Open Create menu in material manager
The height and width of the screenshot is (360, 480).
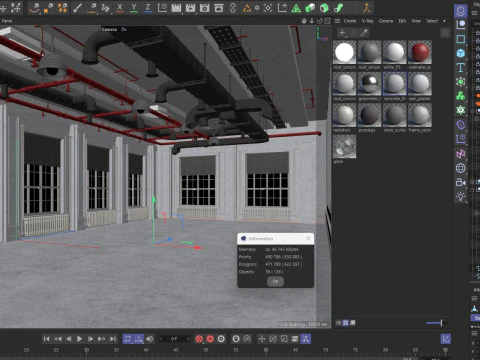click(x=350, y=21)
